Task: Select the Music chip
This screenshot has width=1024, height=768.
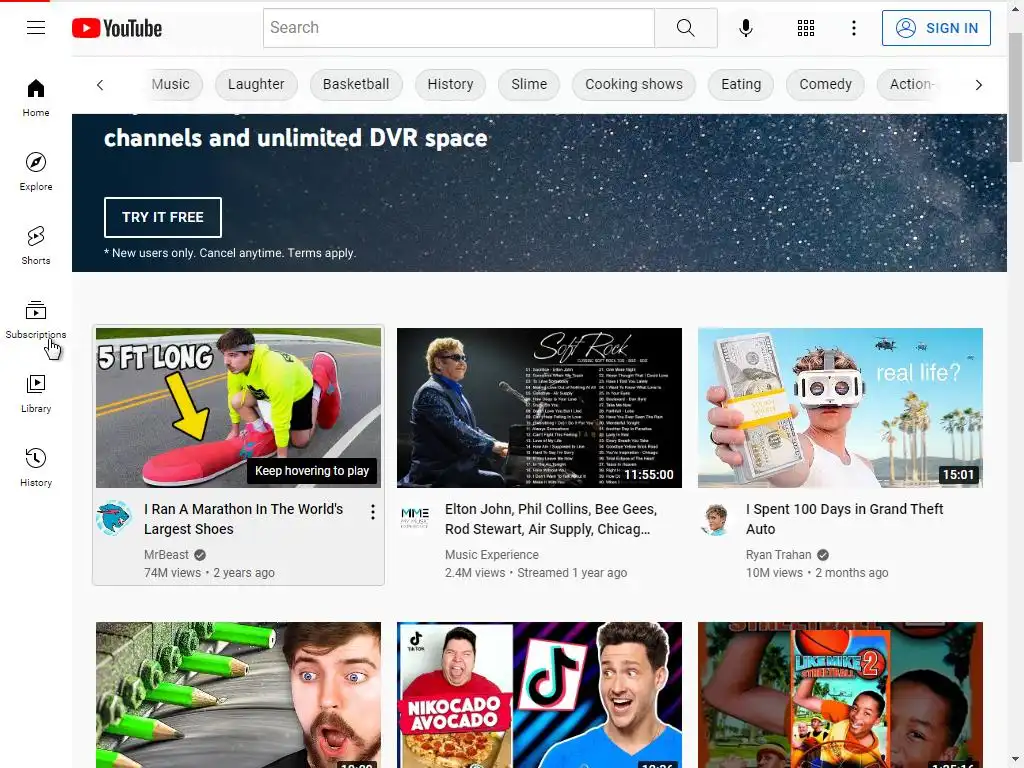Action: pyautogui.click(x=172, y=85)
